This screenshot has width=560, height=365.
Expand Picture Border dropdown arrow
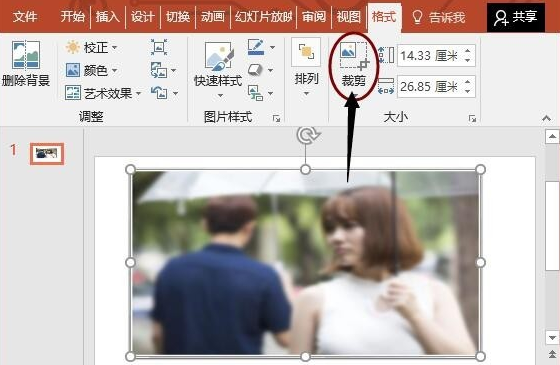(x=272, y=48)
